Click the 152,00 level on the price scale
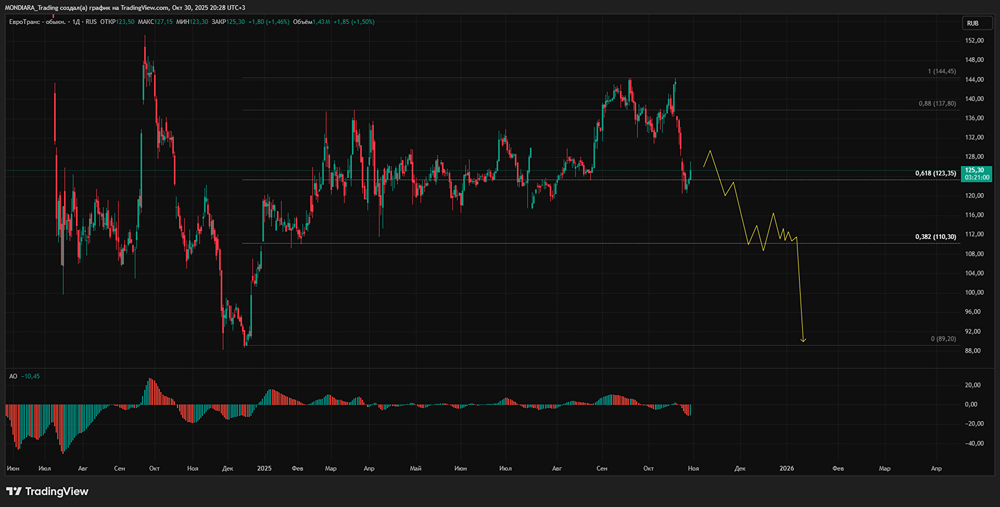The height and width of the screenshot is (507, 1000). [x=973, y=41]
